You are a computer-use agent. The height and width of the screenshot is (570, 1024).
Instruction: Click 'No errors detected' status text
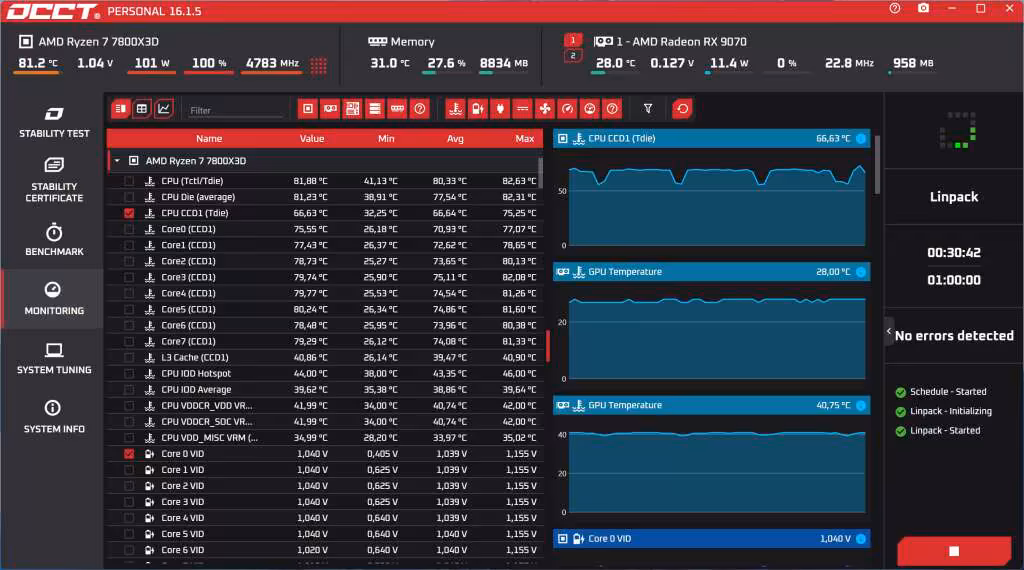point(954,336)
